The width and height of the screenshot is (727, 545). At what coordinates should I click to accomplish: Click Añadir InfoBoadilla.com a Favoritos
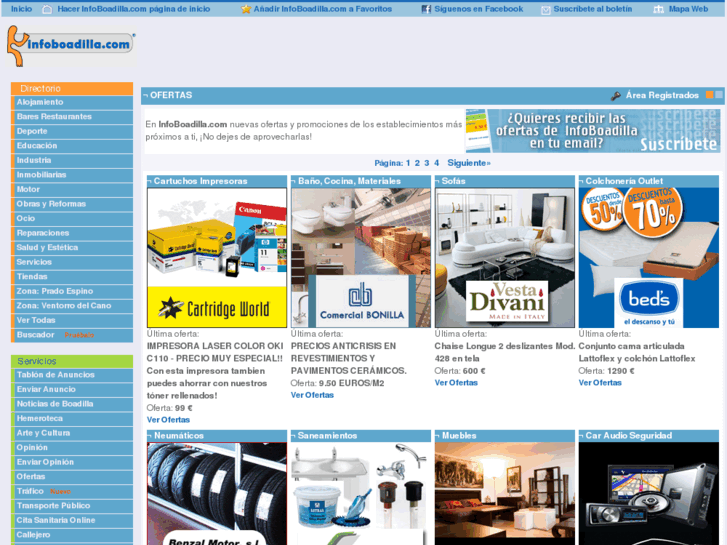[323, 9]
